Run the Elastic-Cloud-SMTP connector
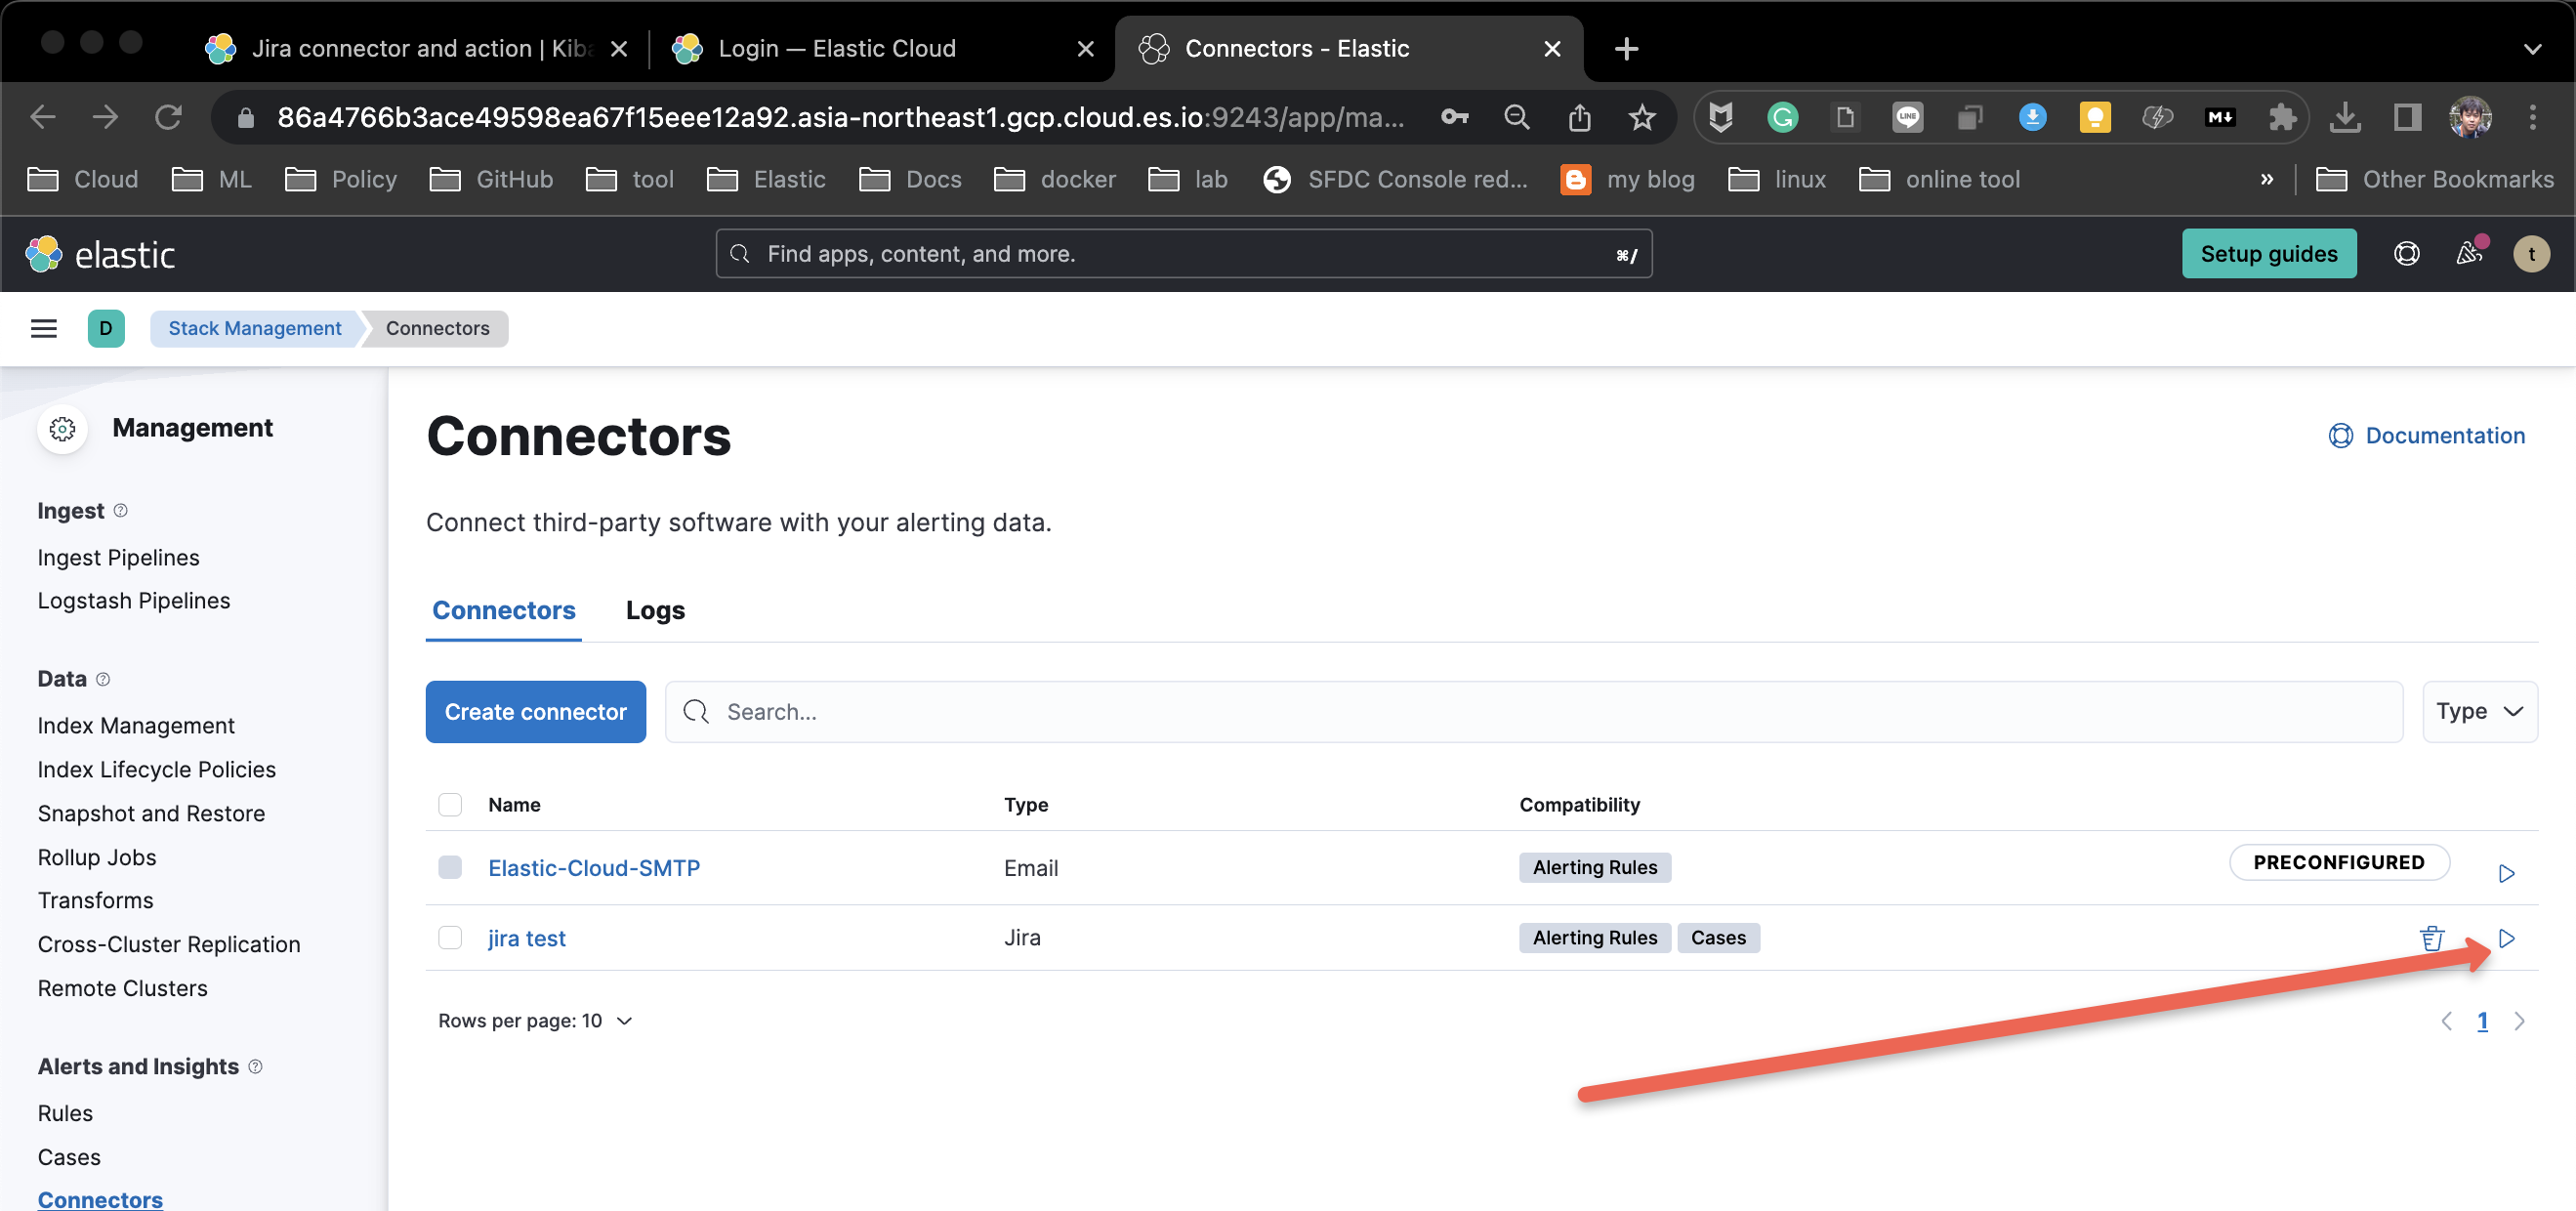 (2507, 872)
